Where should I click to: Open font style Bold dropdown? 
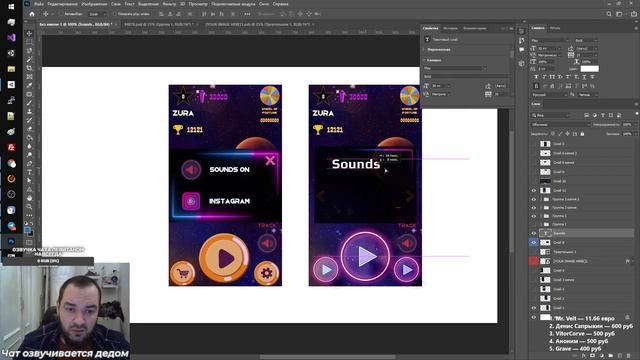point(586,40)
